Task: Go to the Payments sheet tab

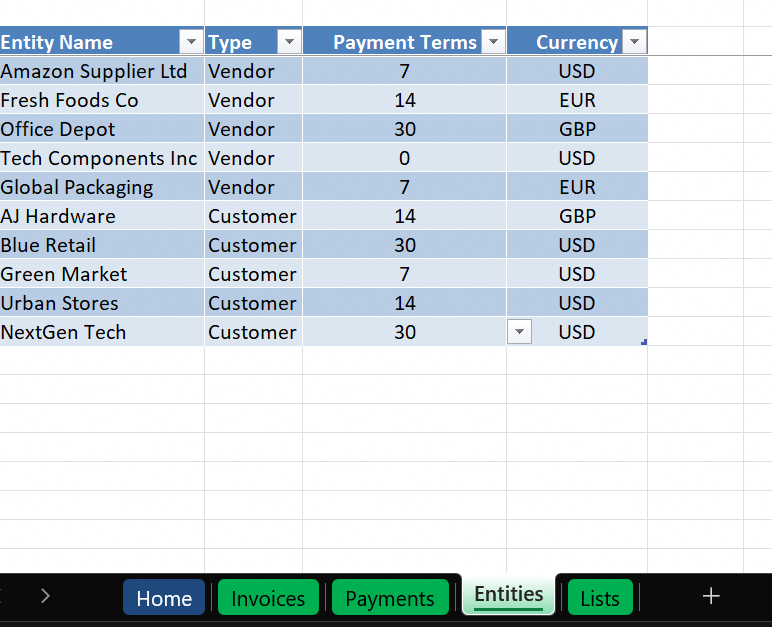Action: point(390,598)
